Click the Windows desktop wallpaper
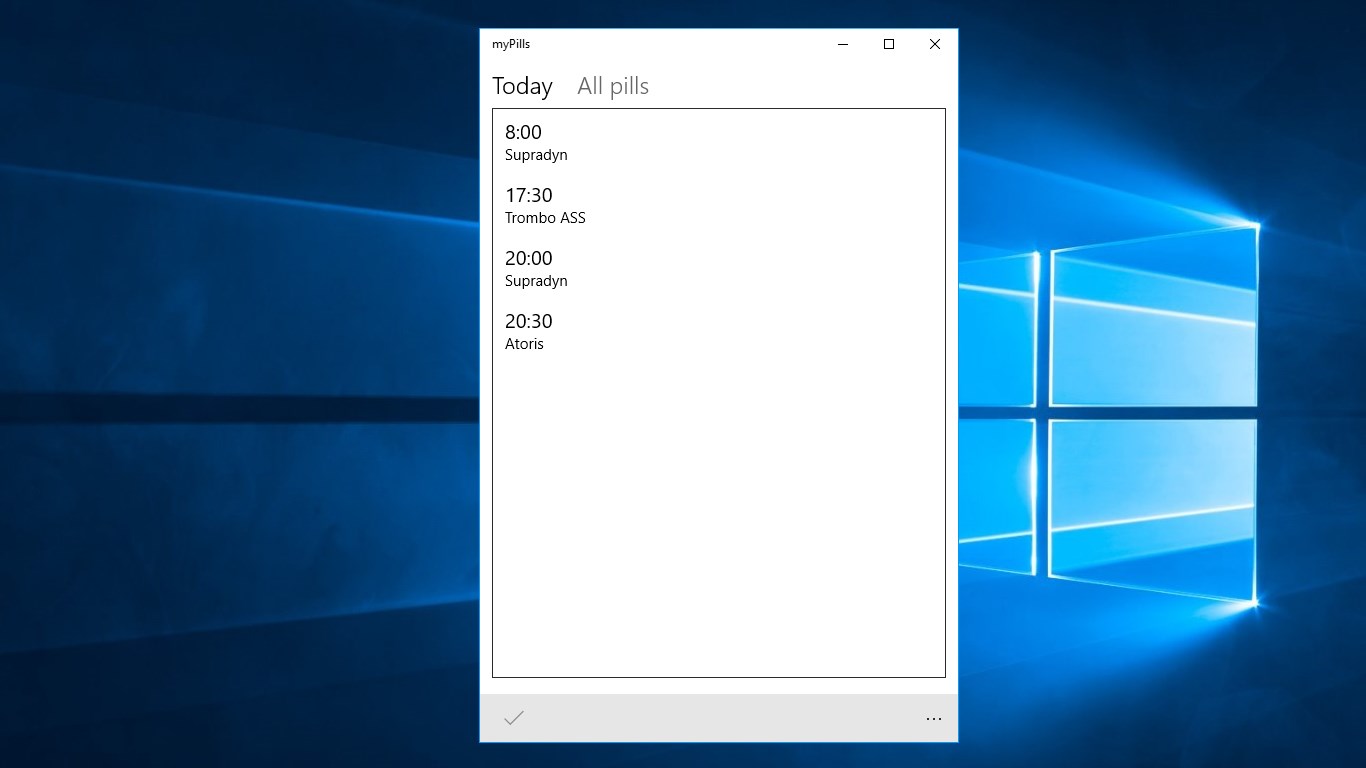This screenshot has width=1366, height=768. (x=200, y=400)
